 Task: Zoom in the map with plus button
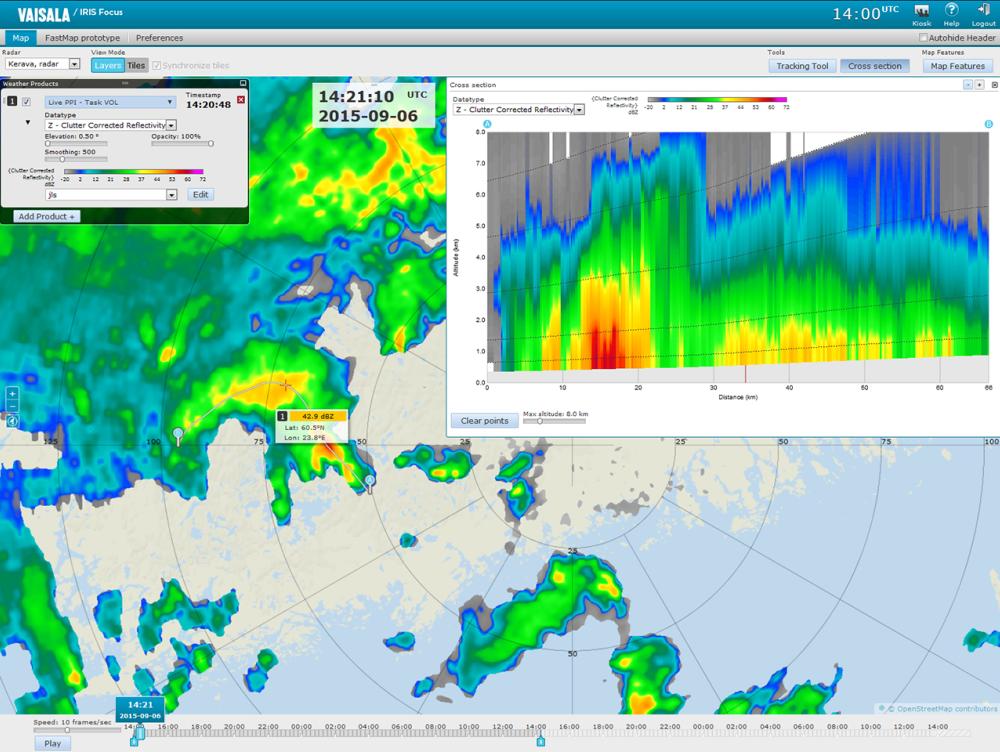point(12,394)
